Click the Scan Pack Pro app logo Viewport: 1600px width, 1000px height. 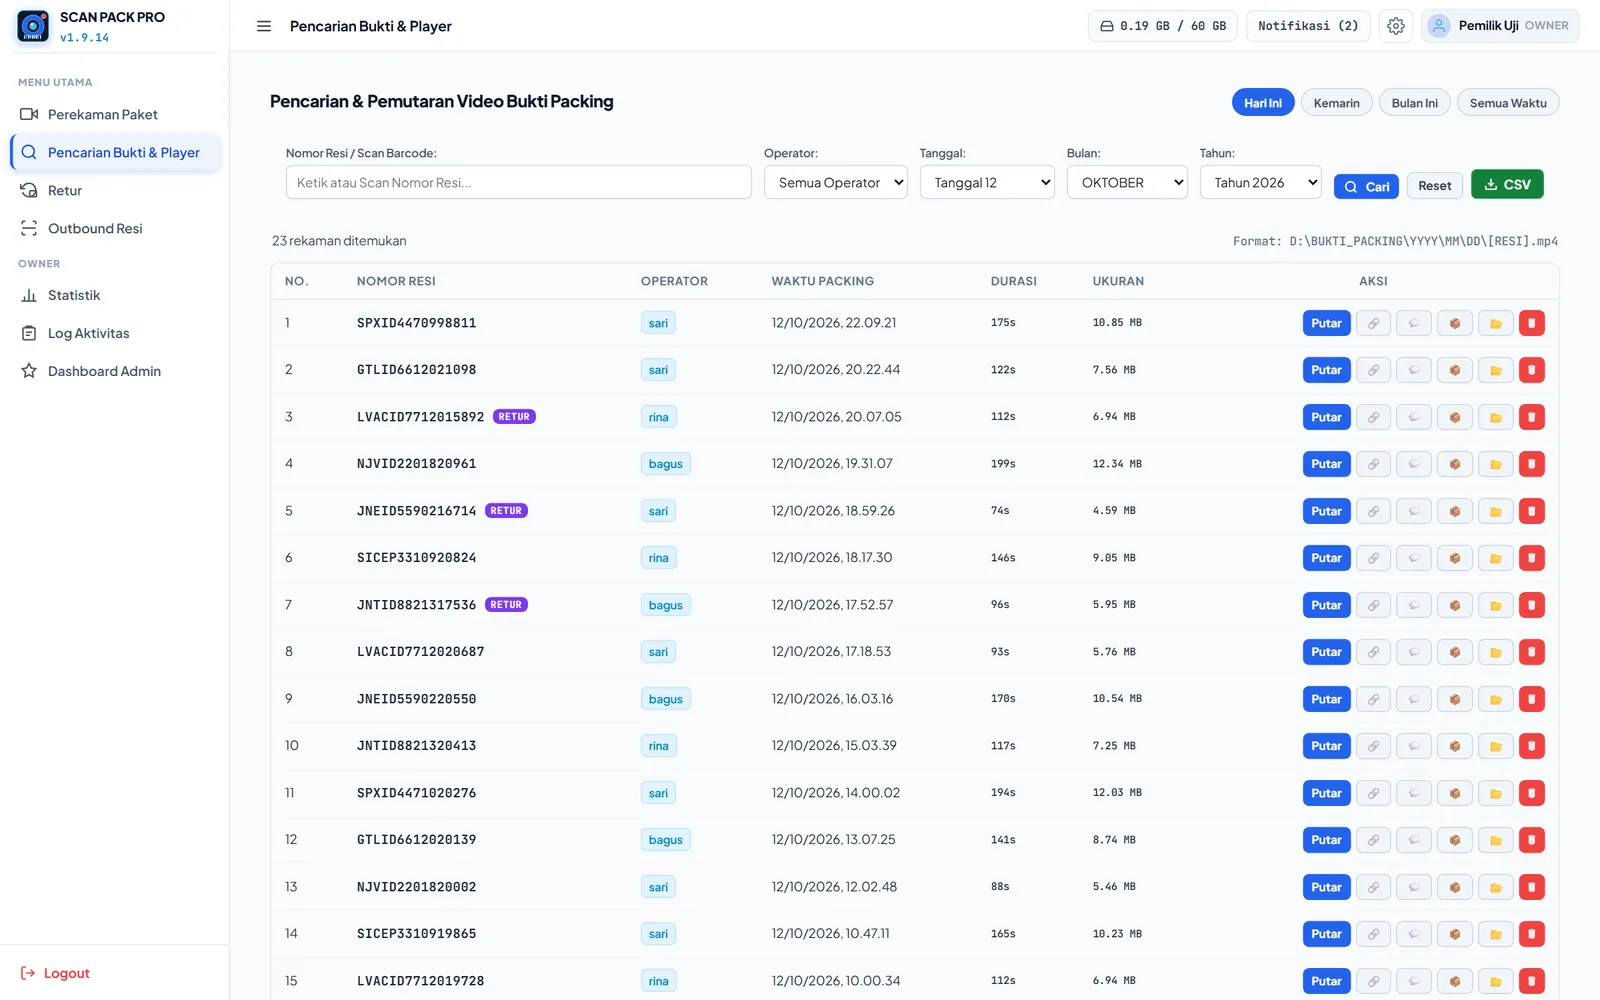tap(33, 26)
